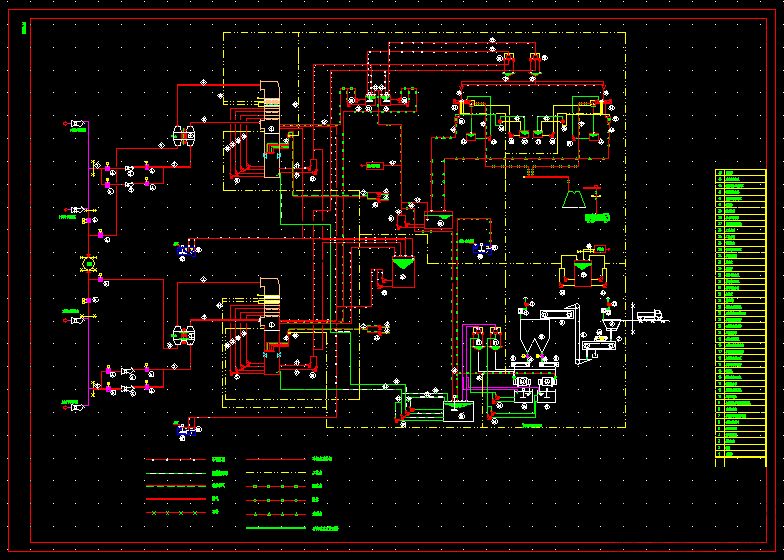Select the left white motor above the mixing tanks
784x560 pixels.
(x=522, y=382)
